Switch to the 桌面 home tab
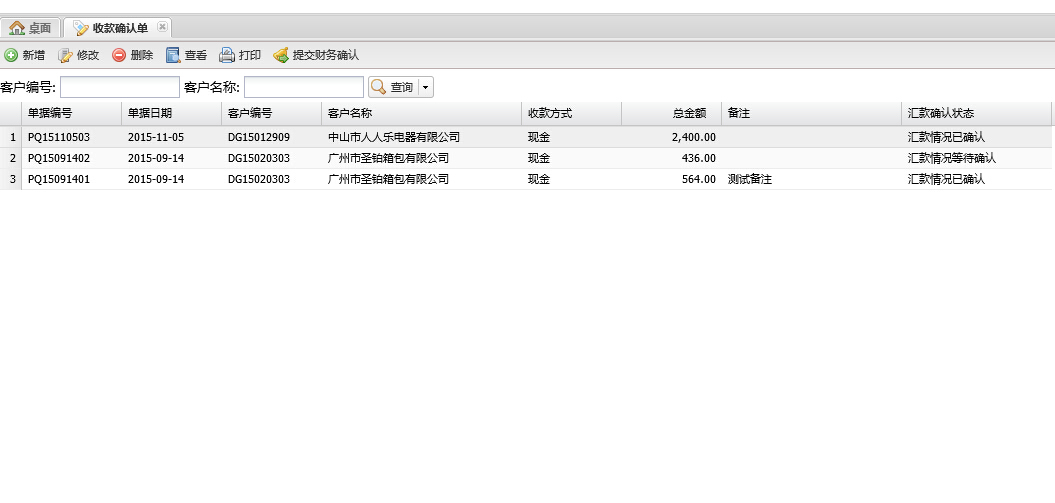Viewport: 1055px width, 503px height. pyautogui.click(x=30, y=28)
